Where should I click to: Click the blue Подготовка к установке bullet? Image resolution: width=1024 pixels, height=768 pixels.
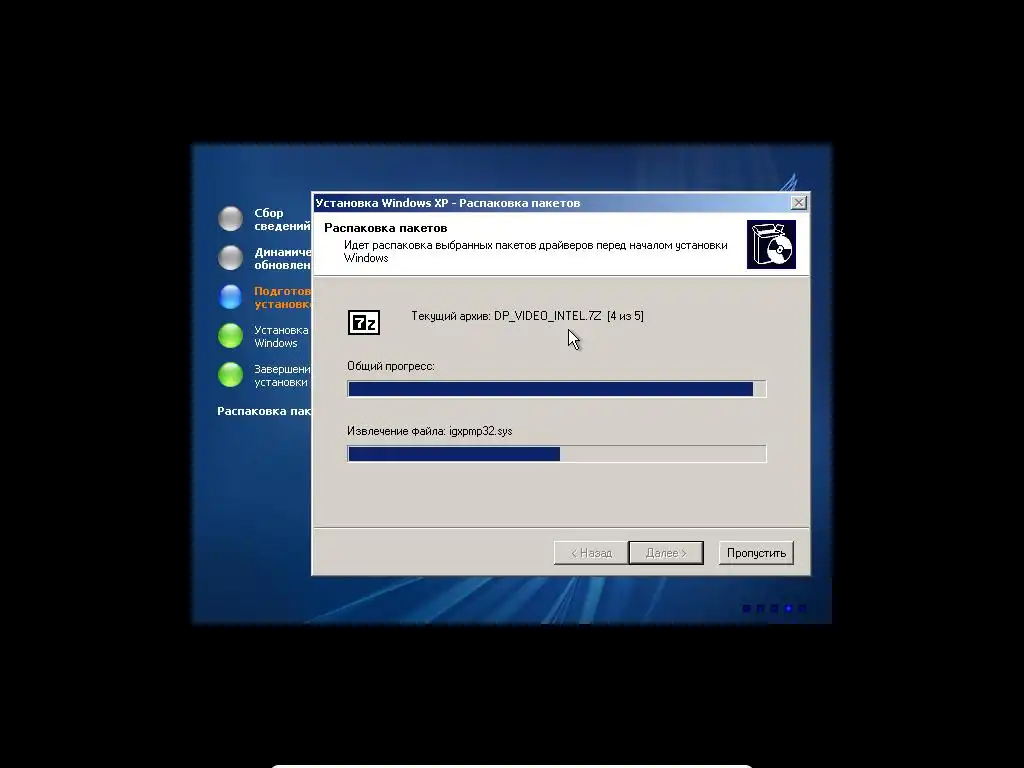[230, 296]
